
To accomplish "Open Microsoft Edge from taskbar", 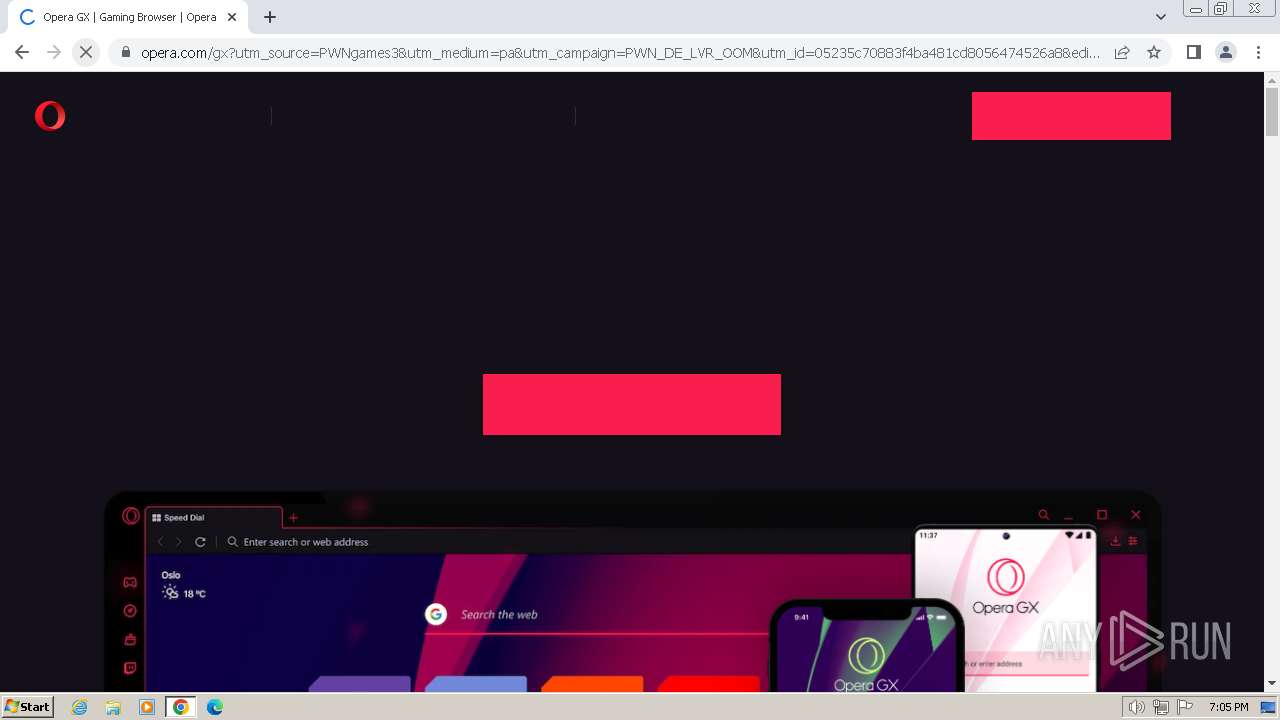I will [x=215, y=707].
